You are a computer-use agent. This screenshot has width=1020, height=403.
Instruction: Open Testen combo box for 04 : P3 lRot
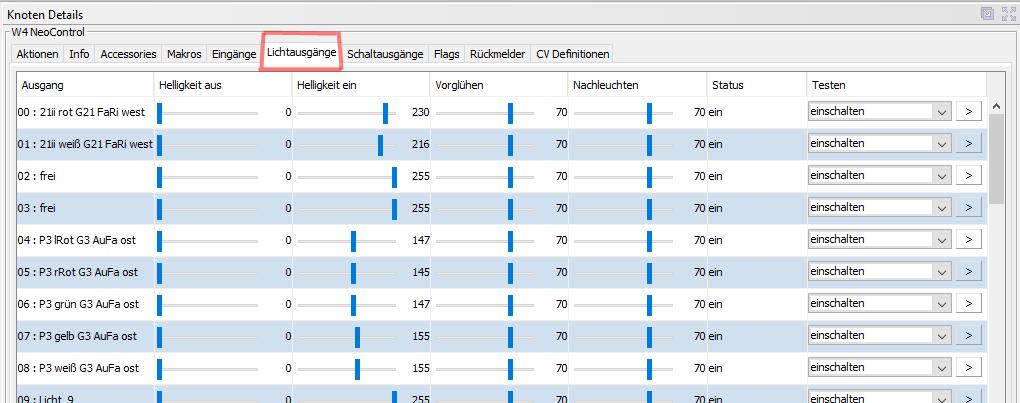940,240
